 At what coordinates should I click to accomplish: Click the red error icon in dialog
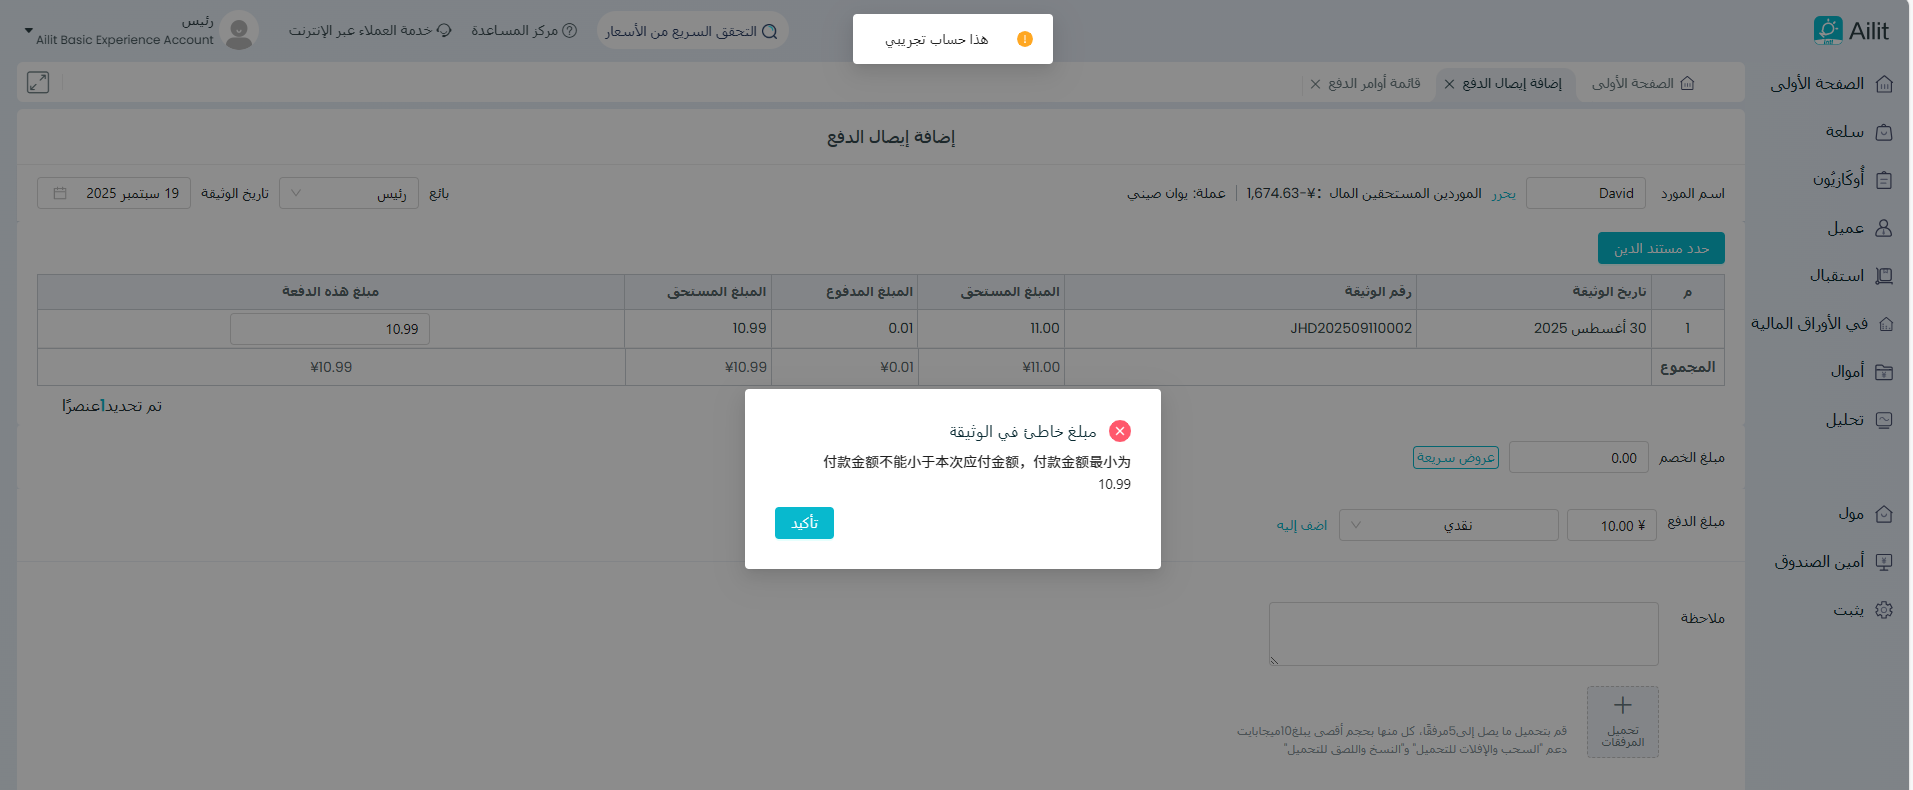tap(1120, 431)
